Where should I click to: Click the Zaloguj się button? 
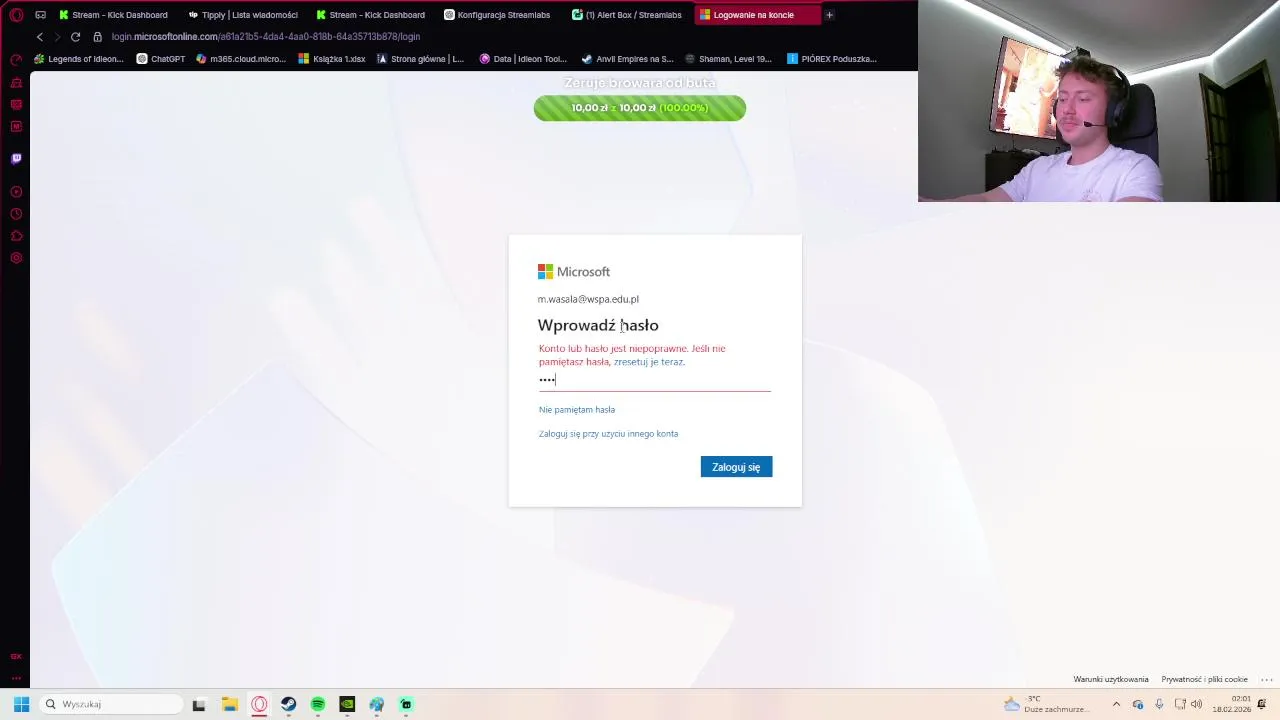(x=736, y=467)
